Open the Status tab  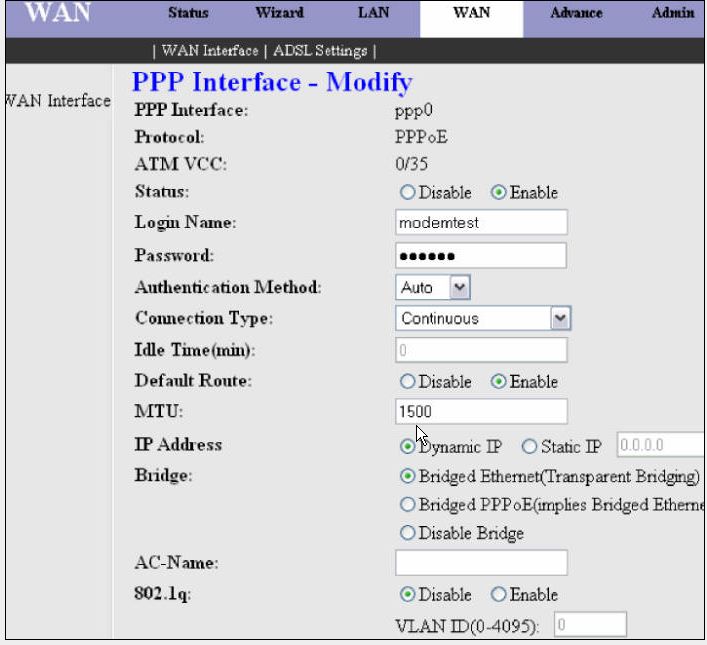point(188,13)
